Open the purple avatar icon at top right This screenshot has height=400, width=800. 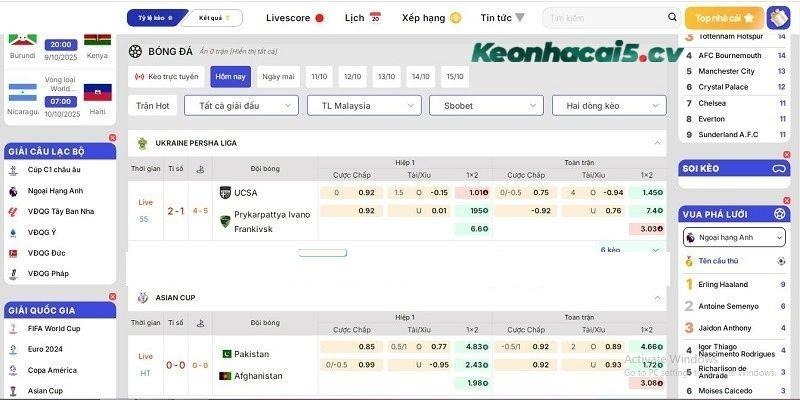(x=778, y=18)
